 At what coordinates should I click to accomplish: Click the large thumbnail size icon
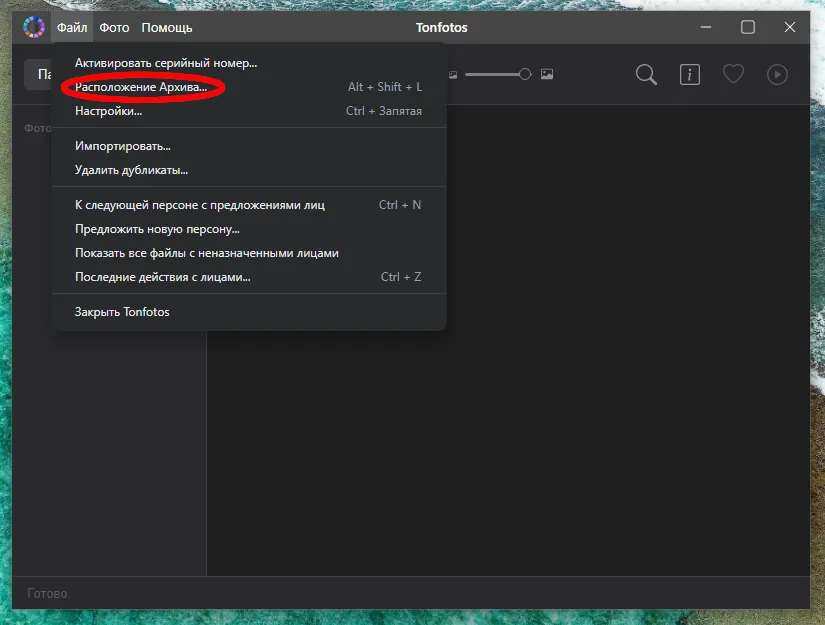point(547,74)
